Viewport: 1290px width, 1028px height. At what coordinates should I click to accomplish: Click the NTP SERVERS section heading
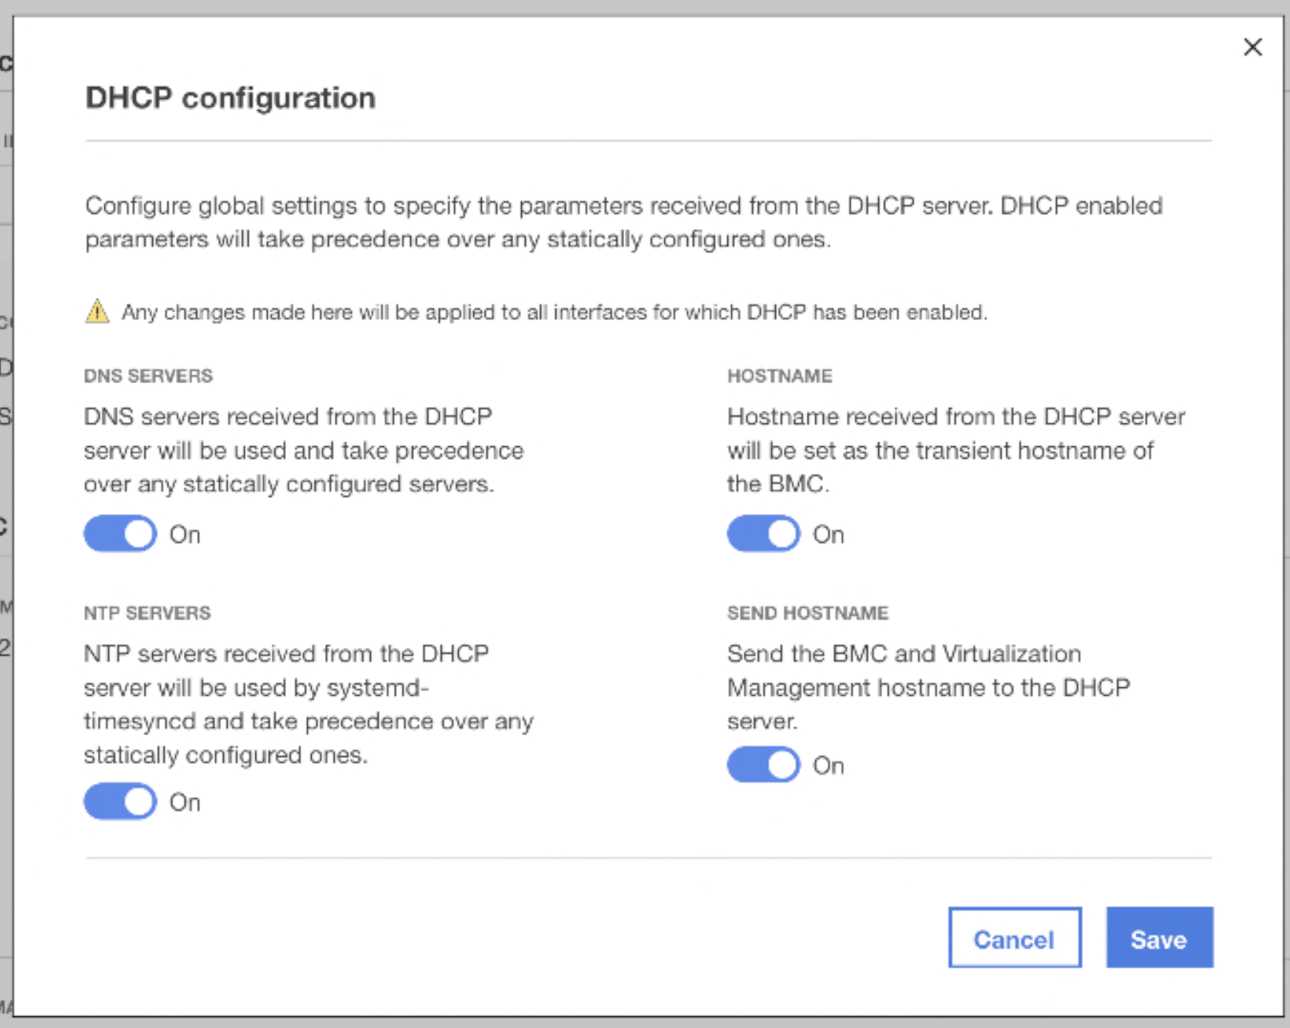pos(147,612)
